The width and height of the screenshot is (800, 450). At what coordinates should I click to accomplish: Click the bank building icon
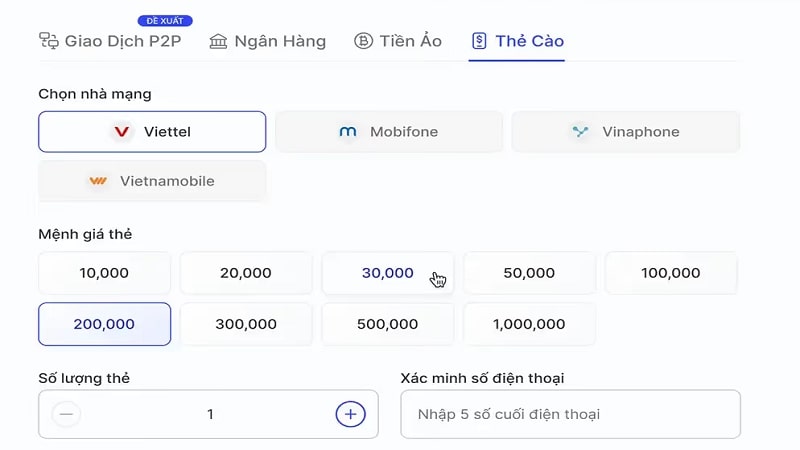[218, 41]
